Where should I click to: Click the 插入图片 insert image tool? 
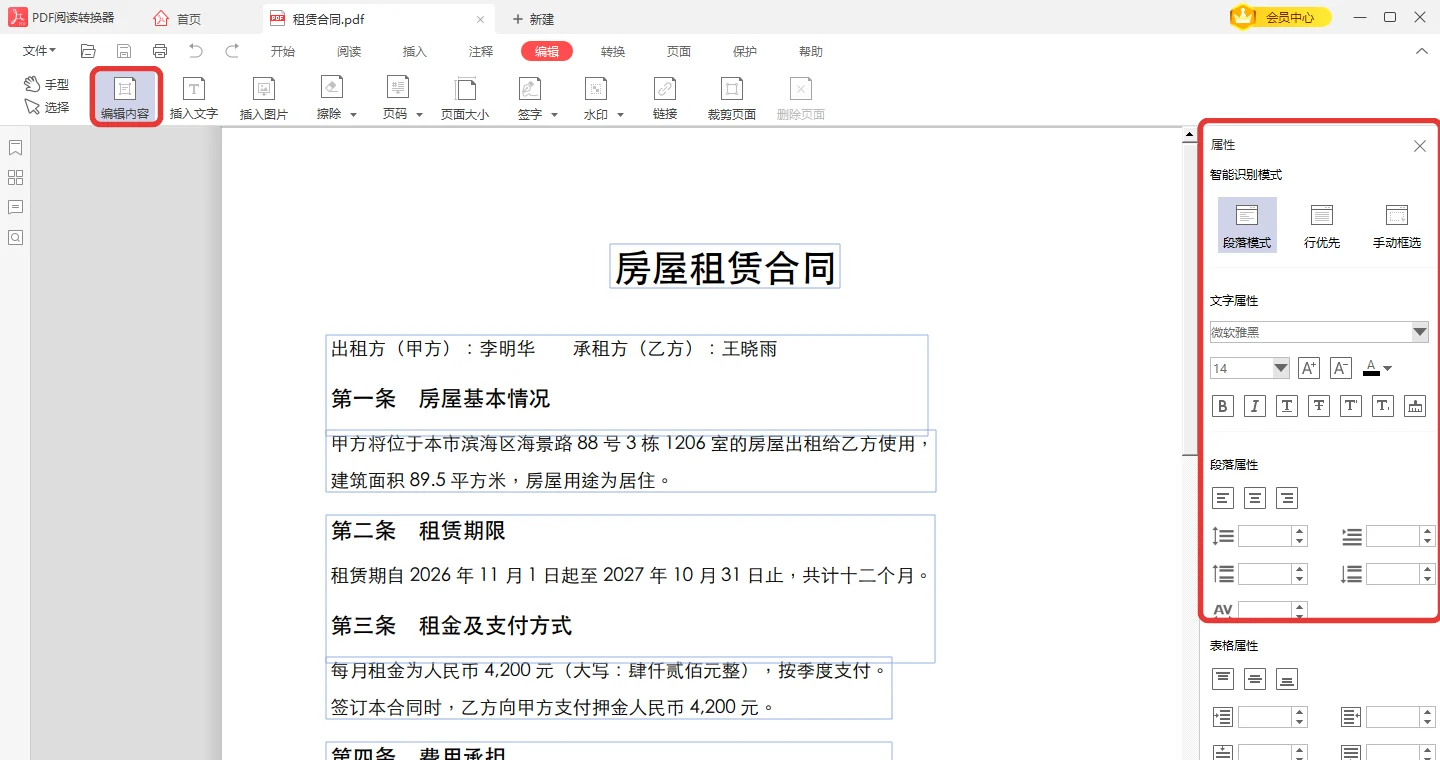(x=264, y=98)
